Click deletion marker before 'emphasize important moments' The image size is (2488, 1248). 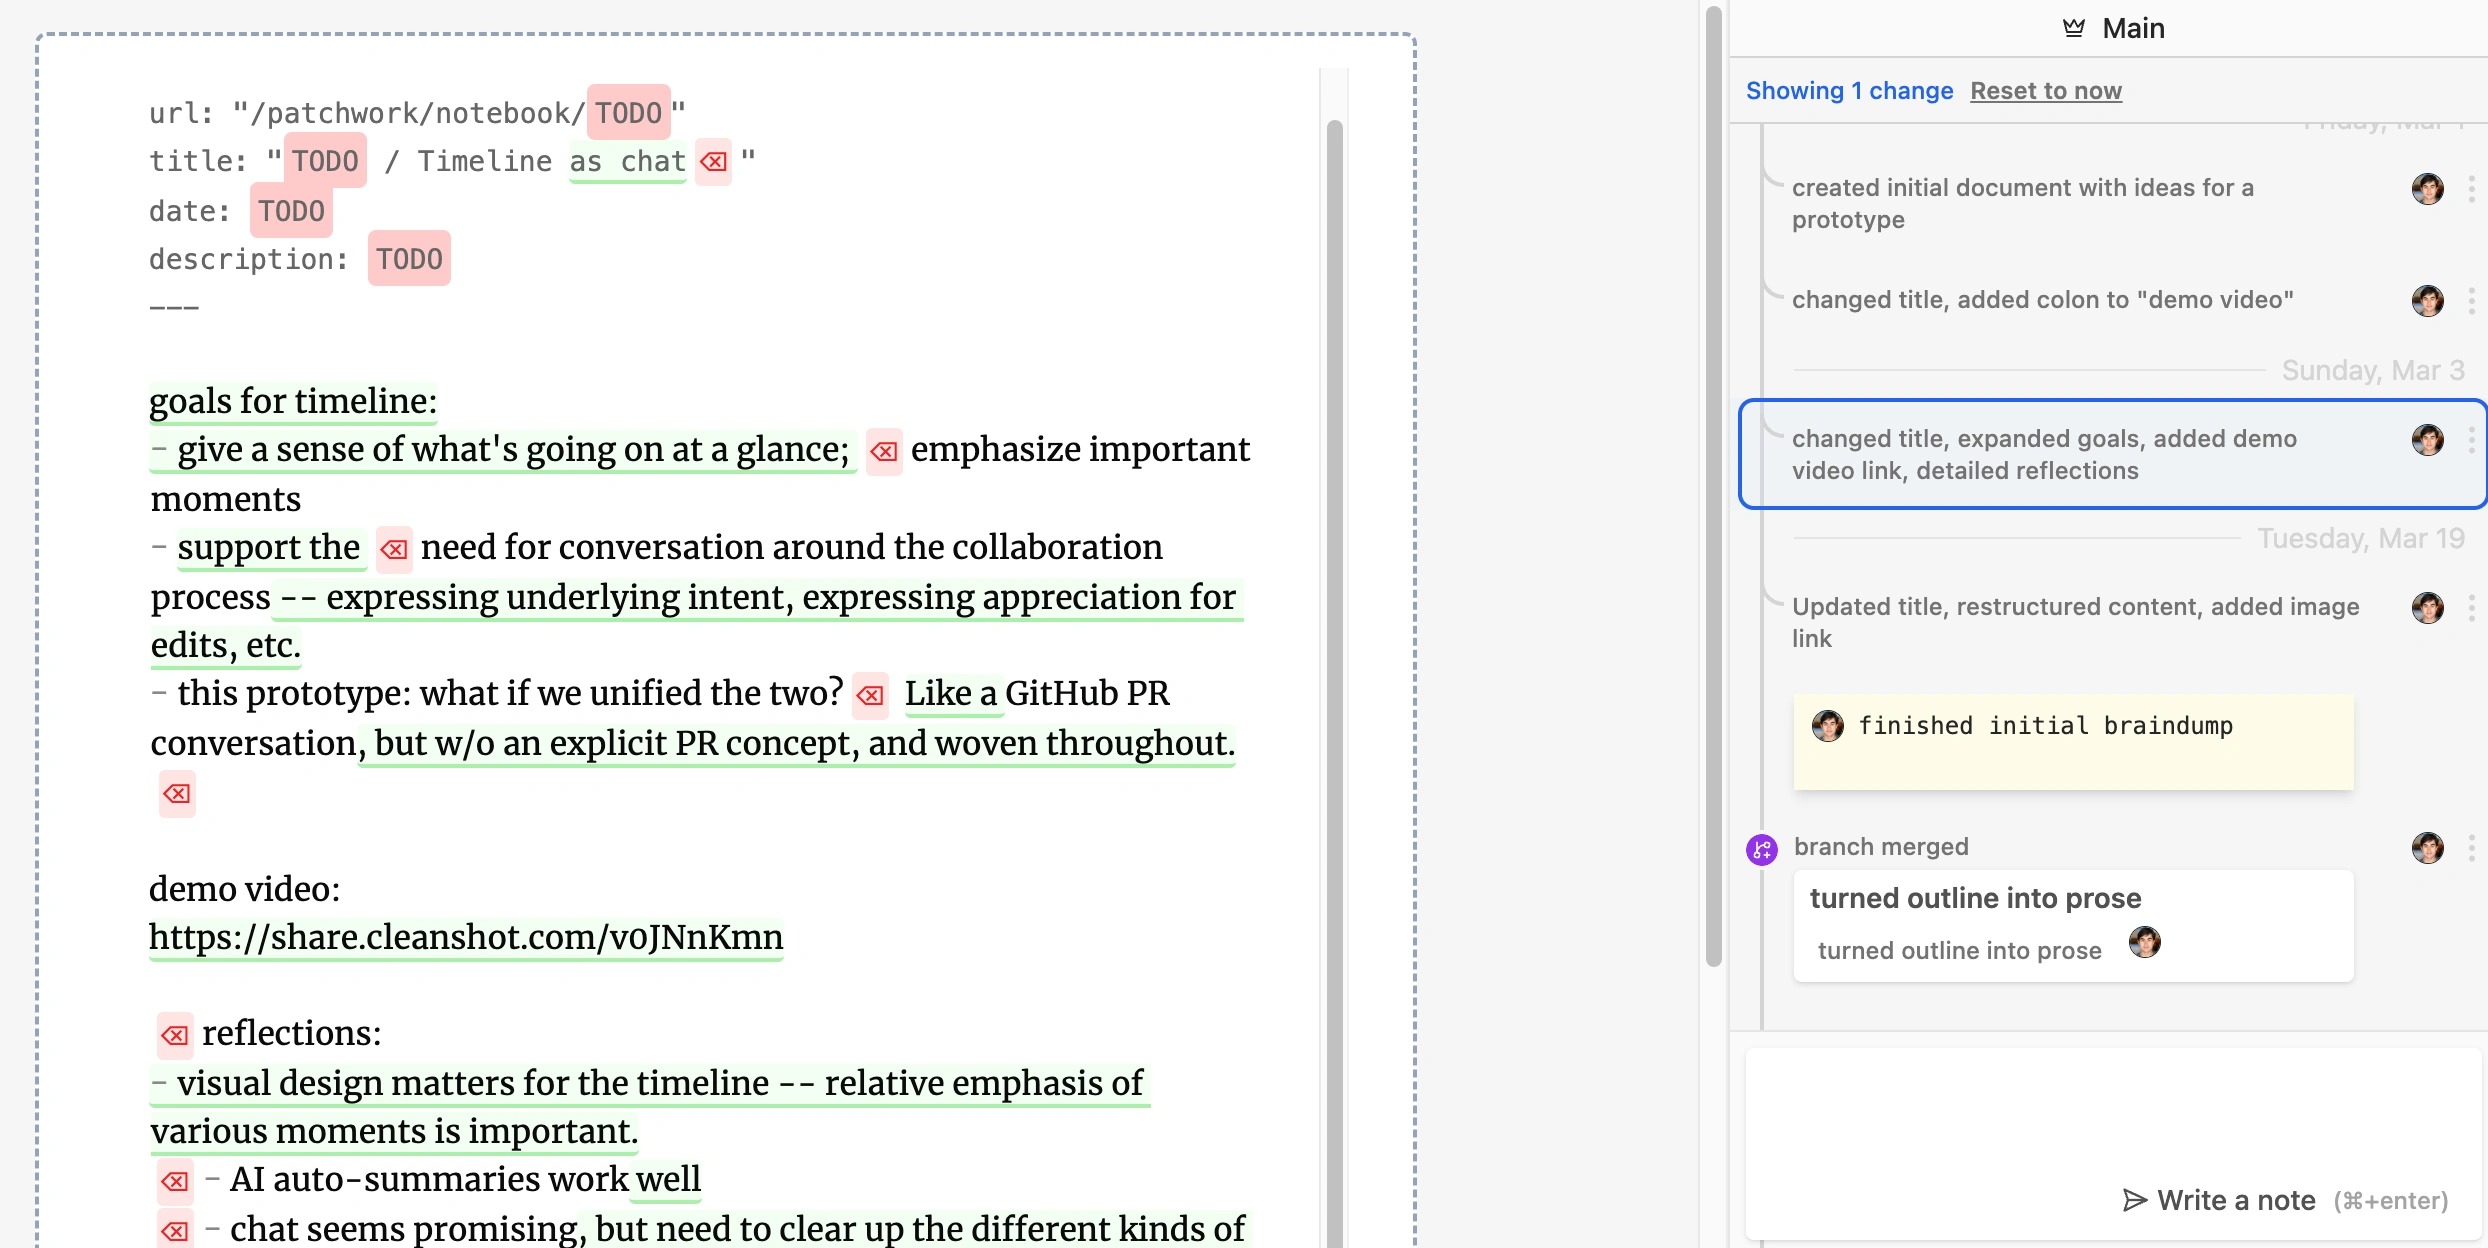(883, 452)
